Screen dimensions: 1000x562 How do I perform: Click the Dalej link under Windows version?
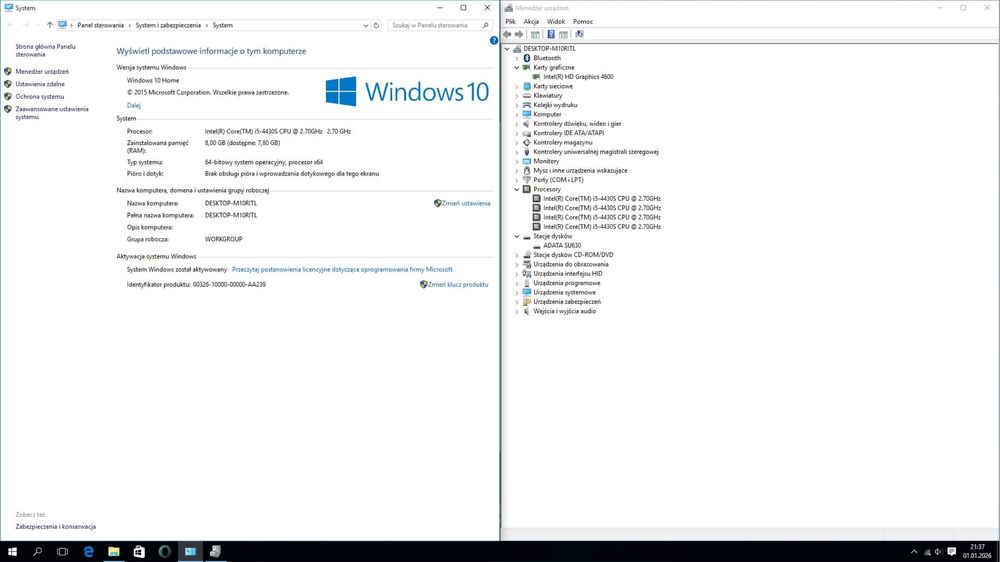[x=133, y=105]
